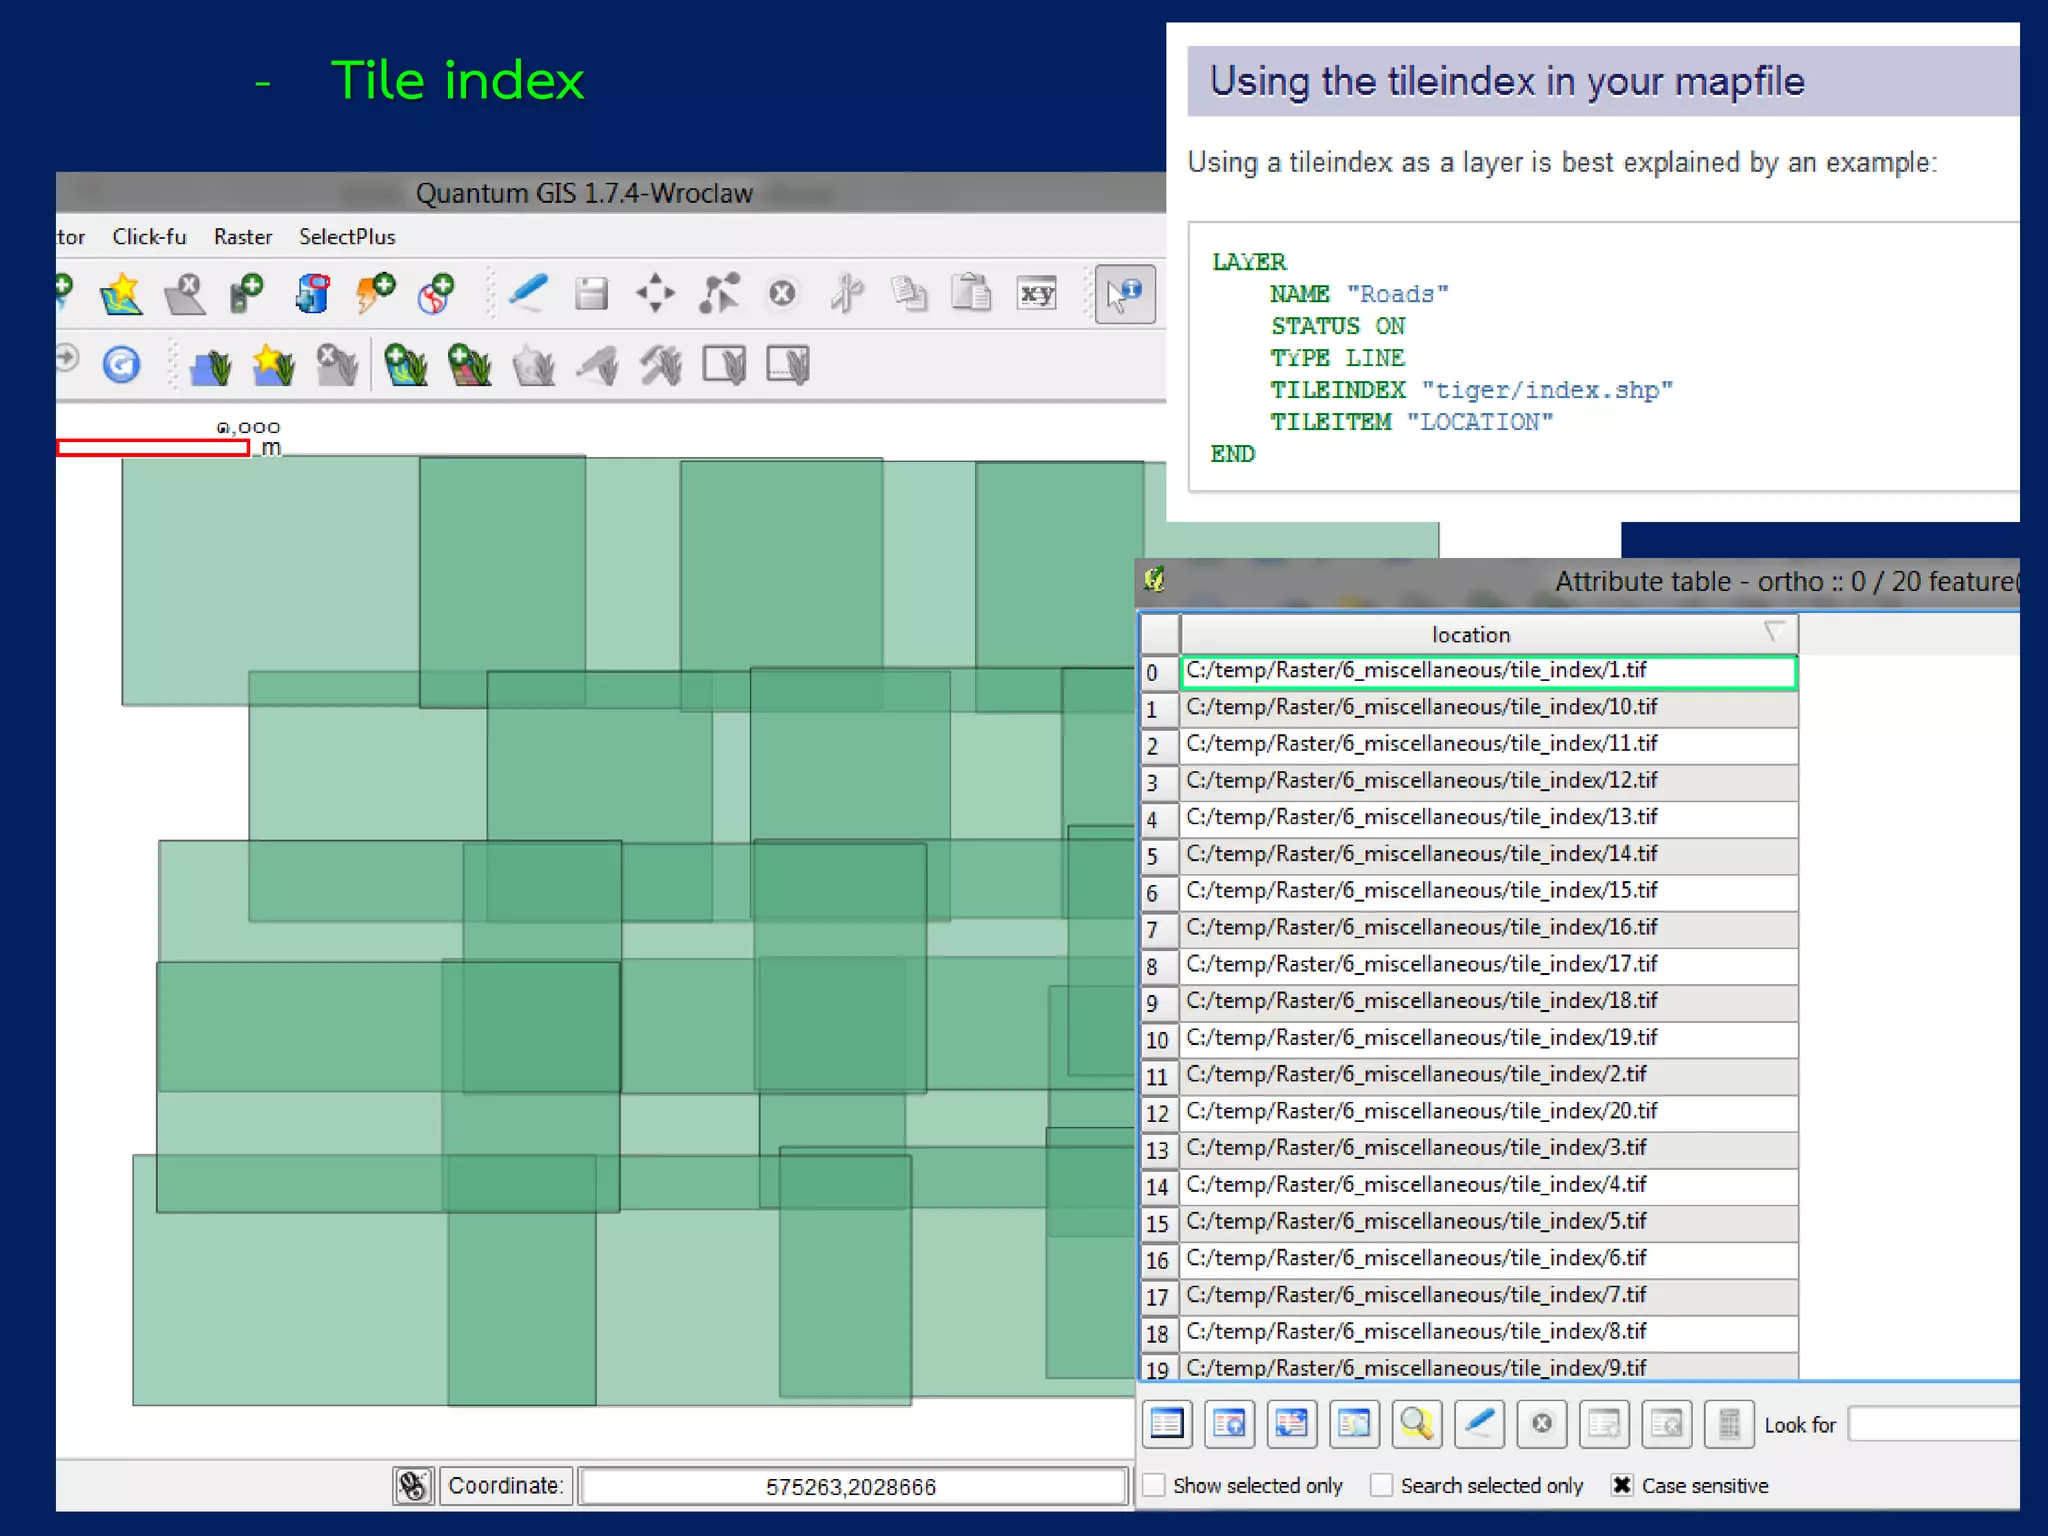Click the GRASS edit region icon
2048x1536 pixels.
789,365
